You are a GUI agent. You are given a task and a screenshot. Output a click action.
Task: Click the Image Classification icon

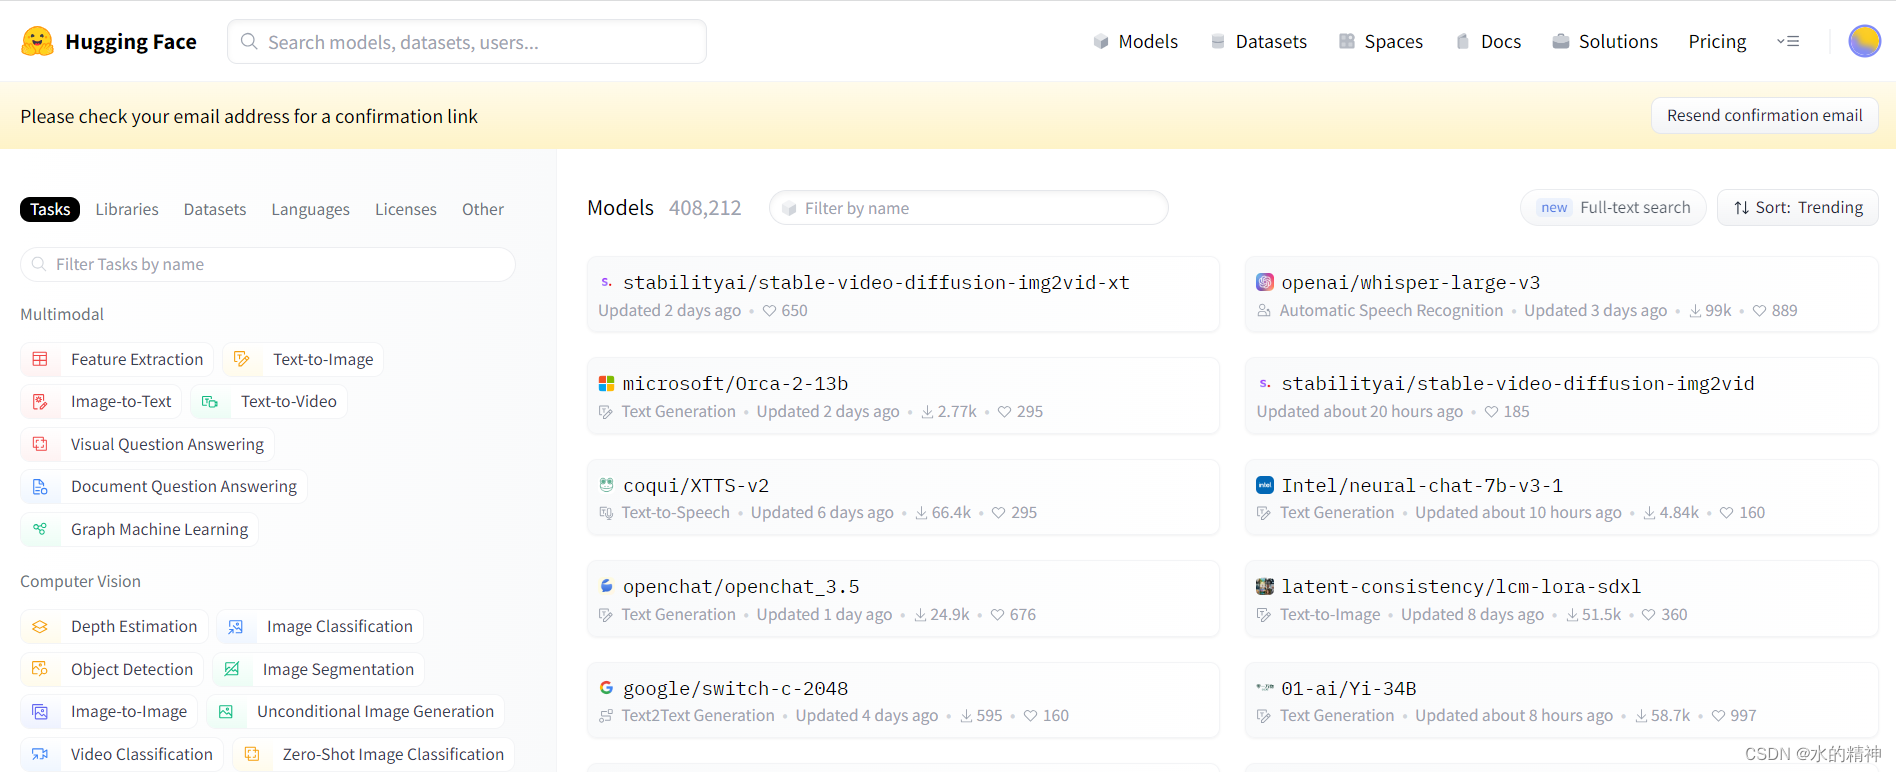236,626
